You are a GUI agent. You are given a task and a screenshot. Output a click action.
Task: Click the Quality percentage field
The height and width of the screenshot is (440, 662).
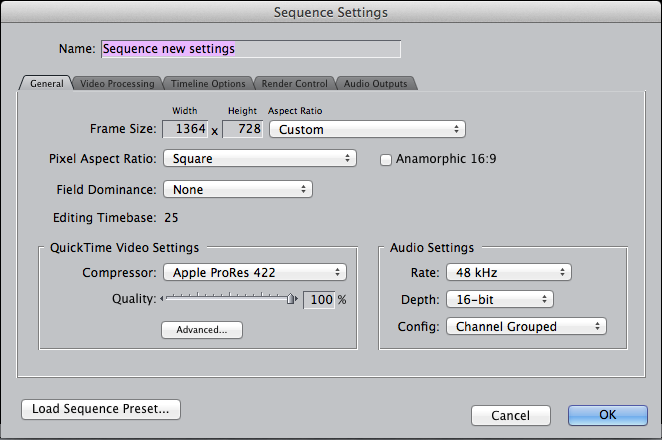click(x=318, y=300)
